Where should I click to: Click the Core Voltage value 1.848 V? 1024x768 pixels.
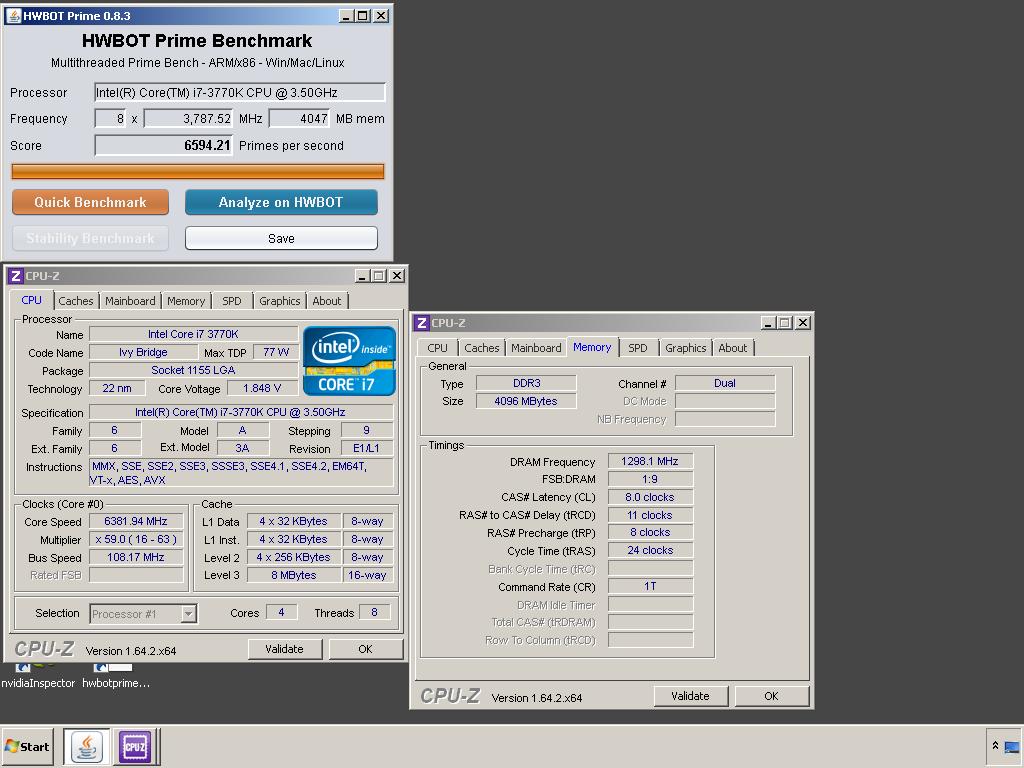click(262, 389)
